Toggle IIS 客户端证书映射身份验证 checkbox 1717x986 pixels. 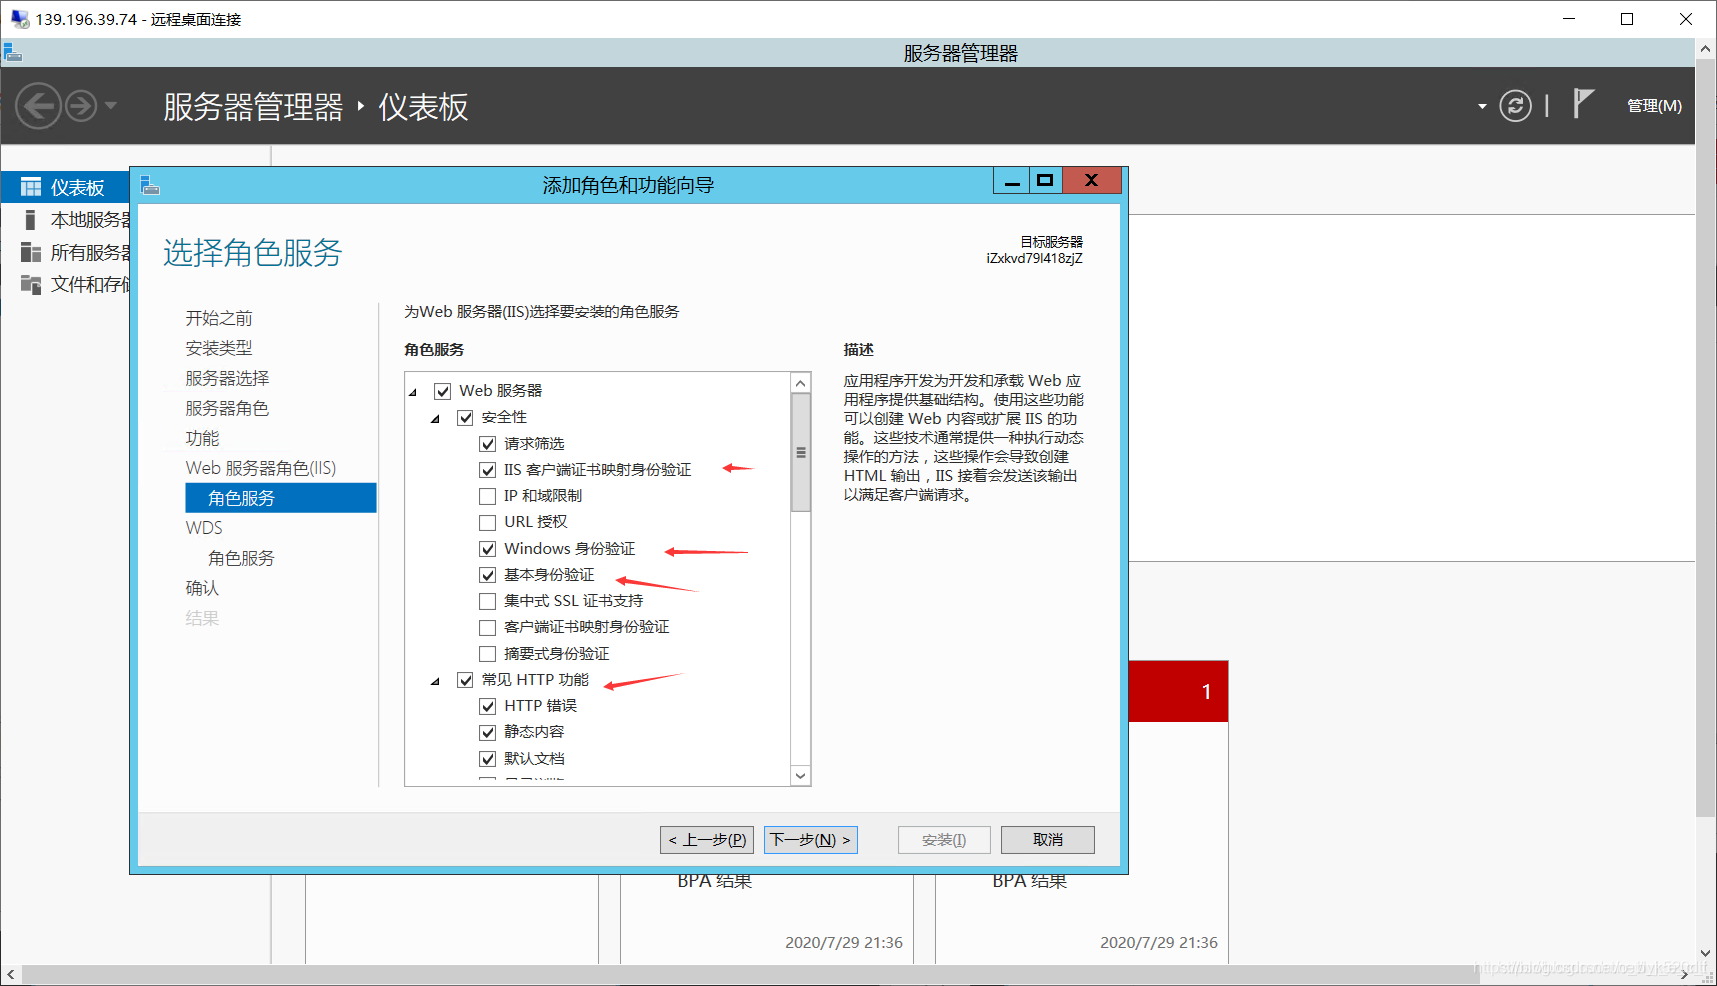(x=488, y=470)
